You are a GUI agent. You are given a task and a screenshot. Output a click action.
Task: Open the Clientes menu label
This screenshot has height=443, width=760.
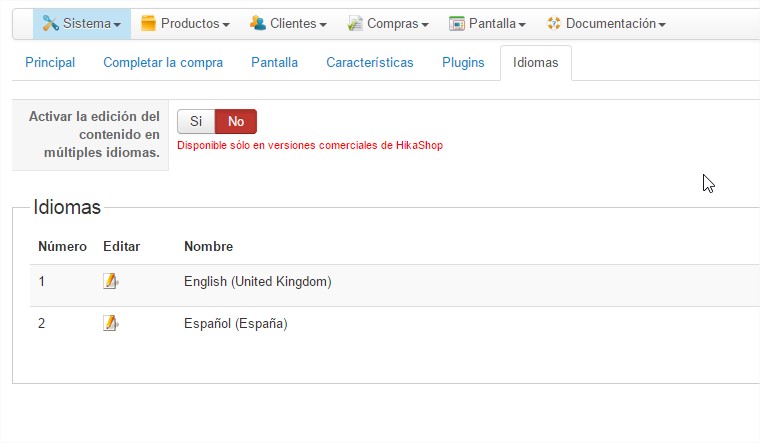pyautogui.click(x=293, y=23)
